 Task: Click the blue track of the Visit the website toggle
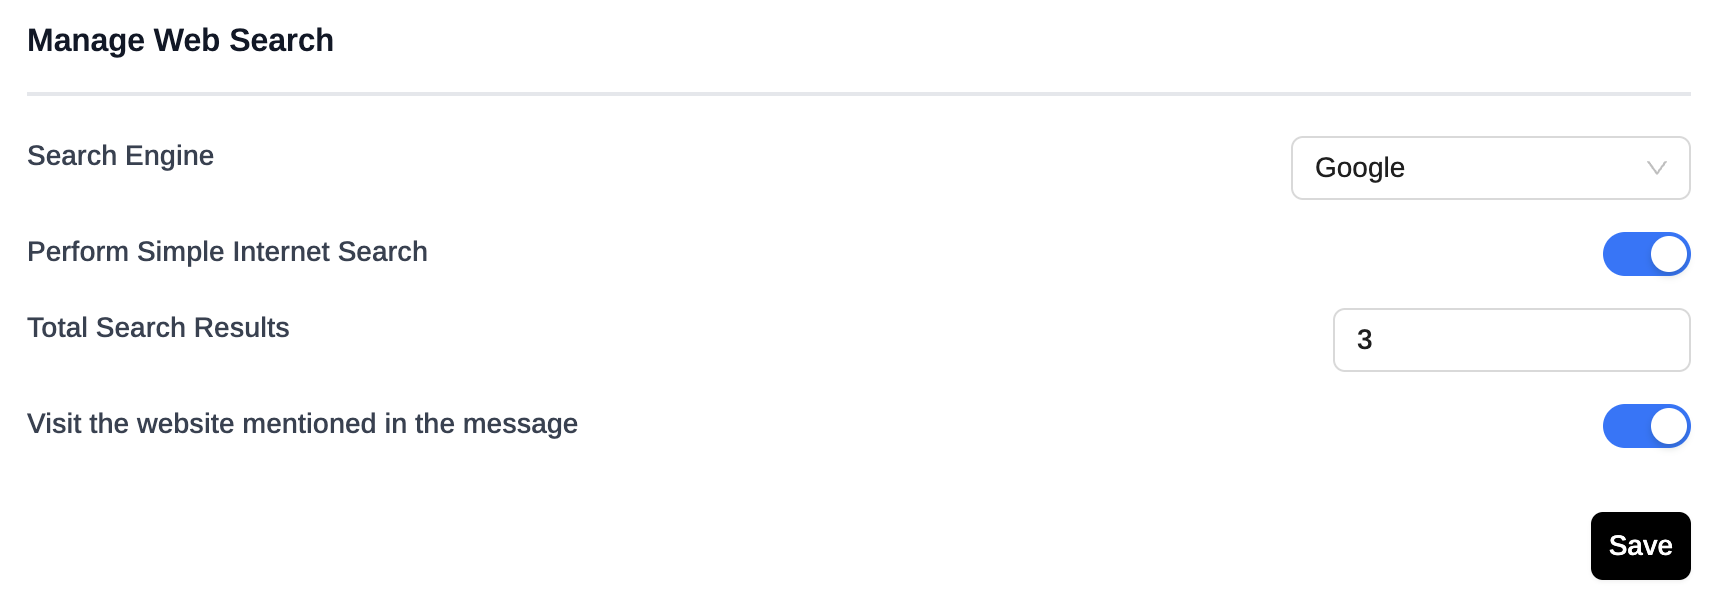(1624, 426)
